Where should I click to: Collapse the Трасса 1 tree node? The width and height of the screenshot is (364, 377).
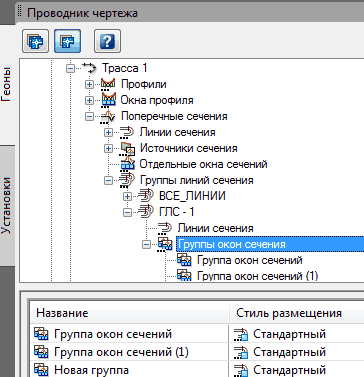click(x=70, y=69)
